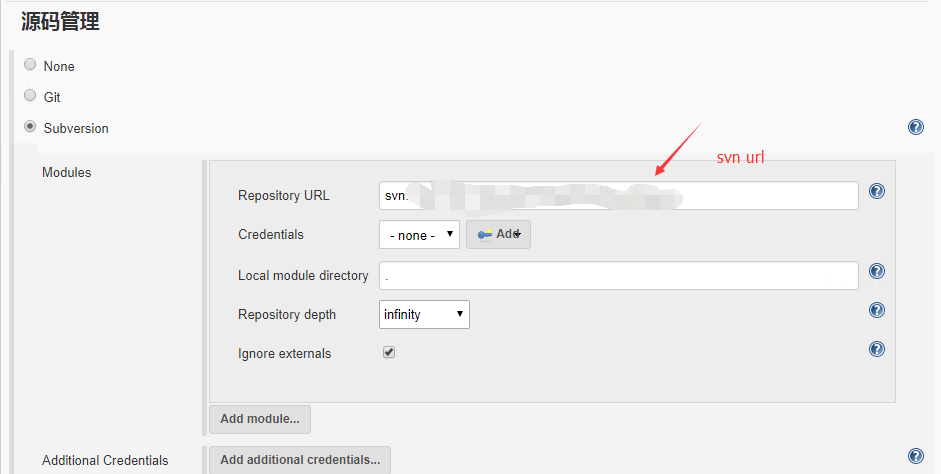Open the Repository depth infinity dropdown

(424, 314)
